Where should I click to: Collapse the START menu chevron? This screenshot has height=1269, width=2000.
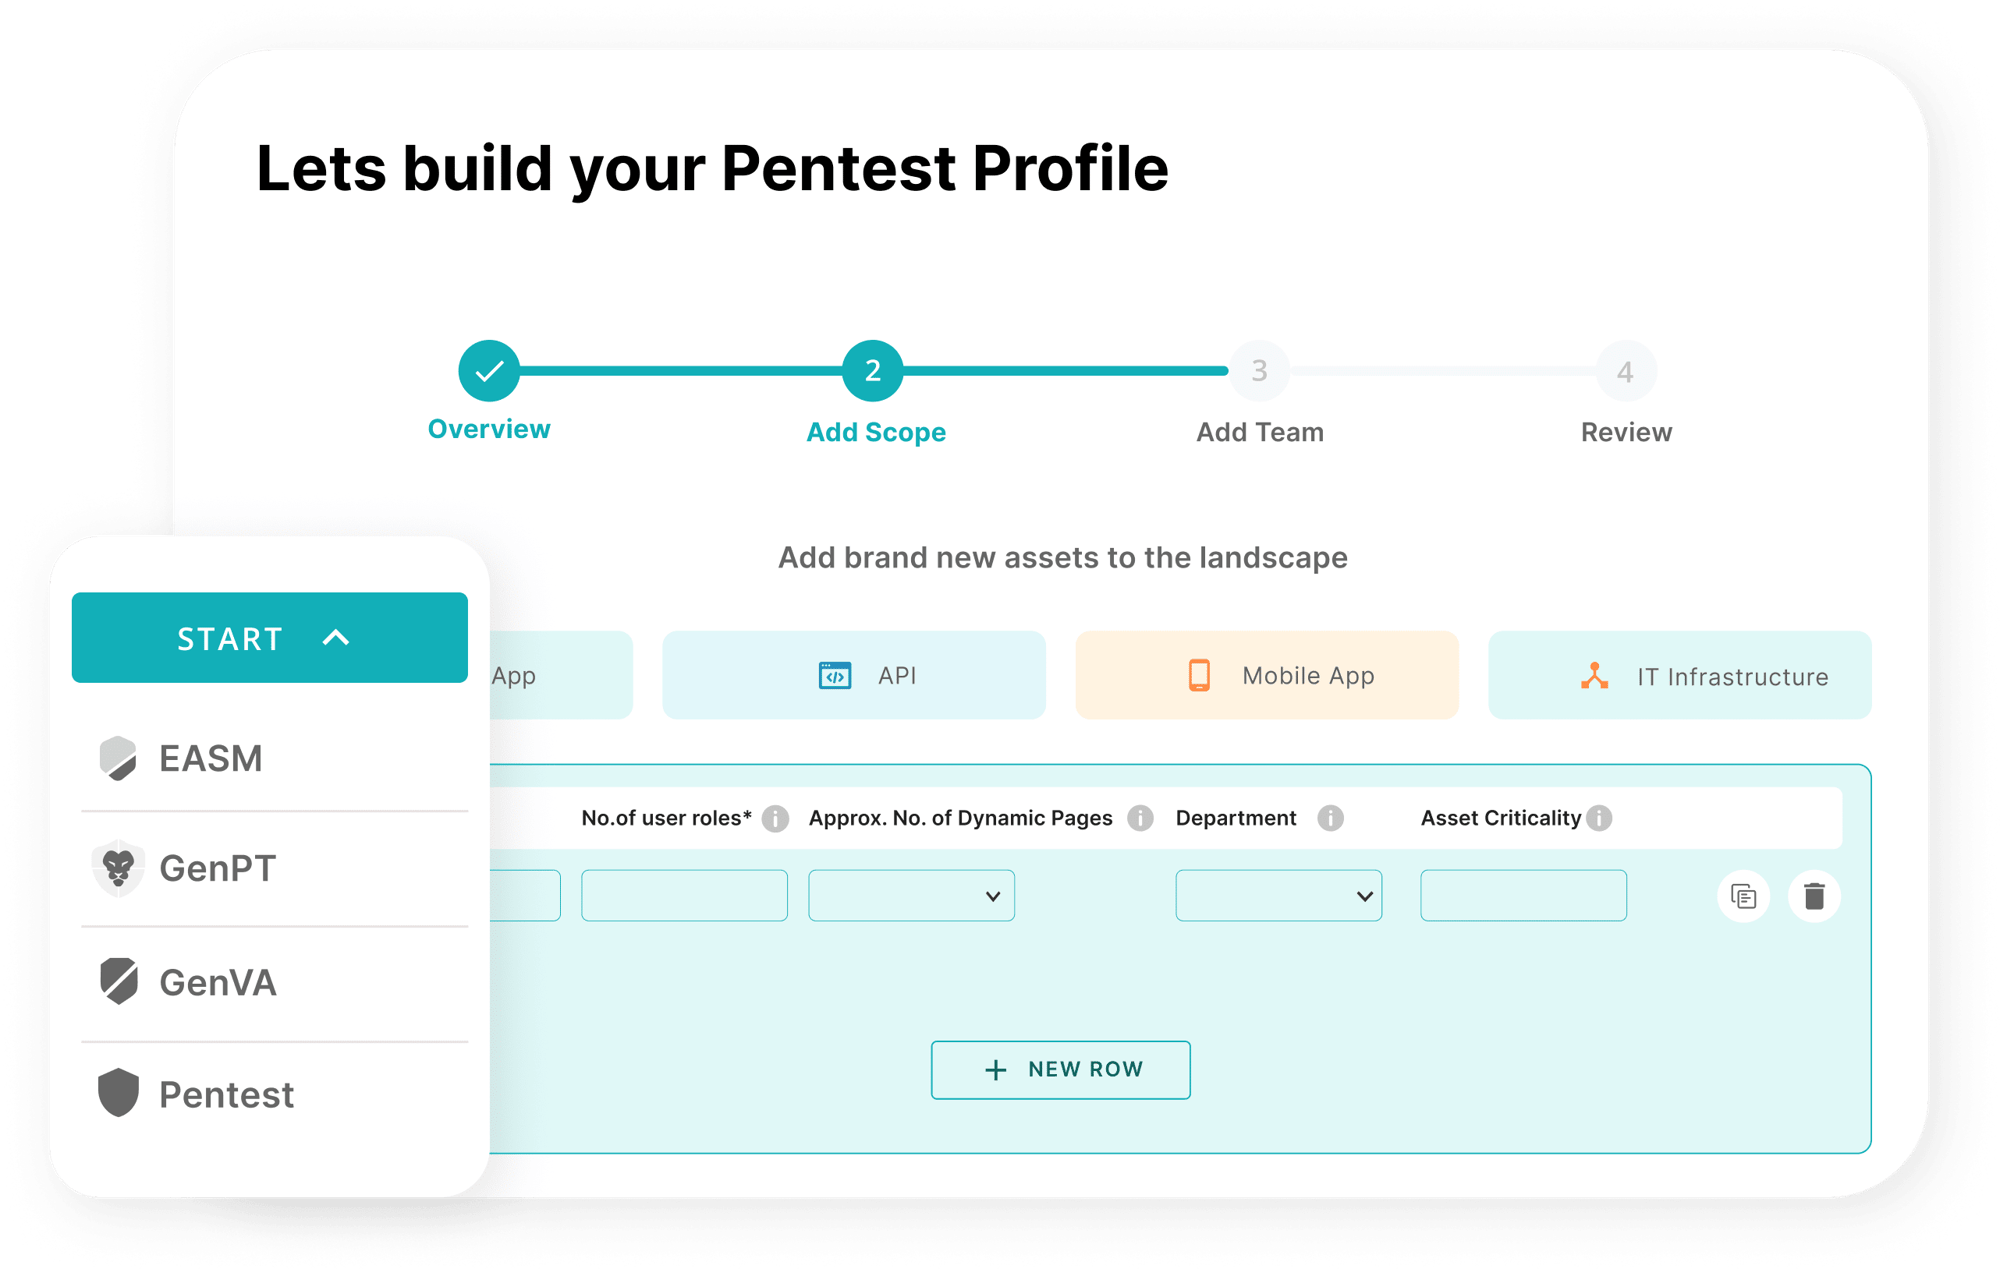(x=336, y=638)
